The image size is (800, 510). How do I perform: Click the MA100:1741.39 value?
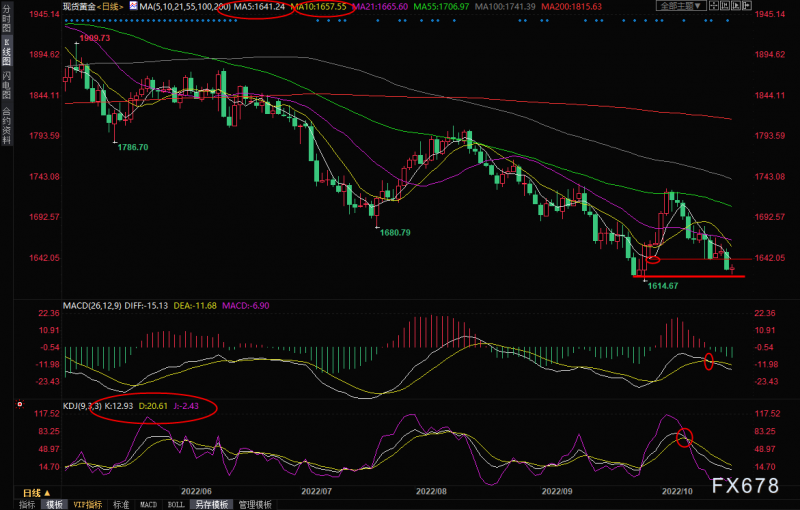tap(505, 7)
